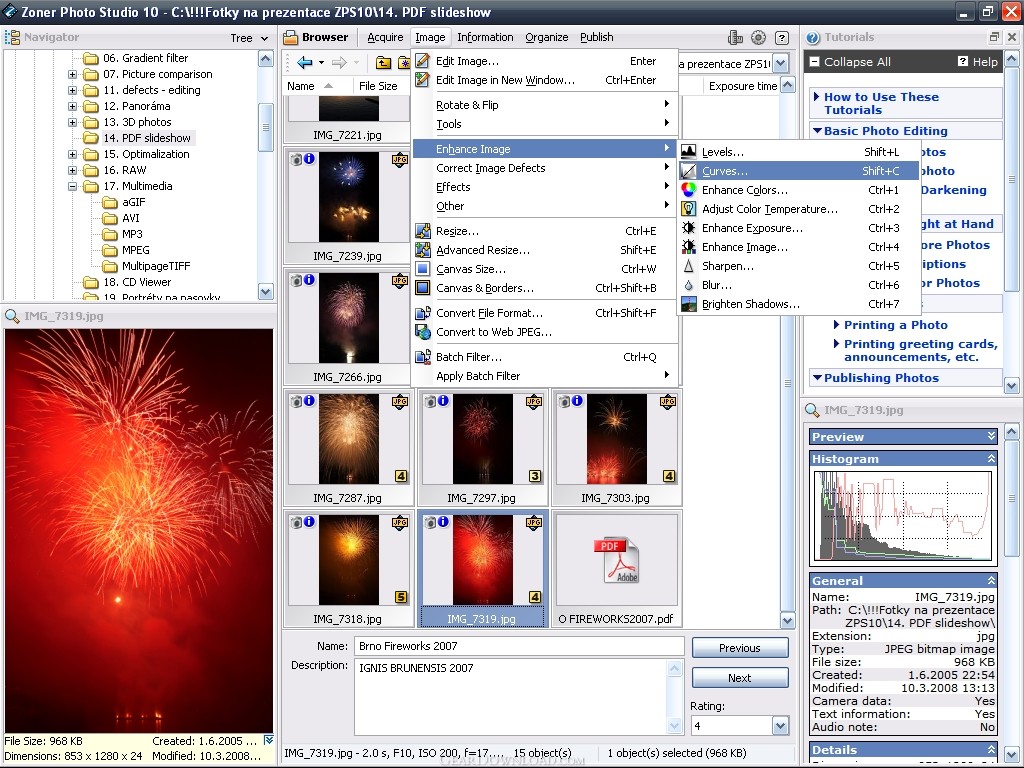The width and height of the screenshot is (1024, 768).
Task: Open the path address dropdown arrow
Action: [780, 63]
